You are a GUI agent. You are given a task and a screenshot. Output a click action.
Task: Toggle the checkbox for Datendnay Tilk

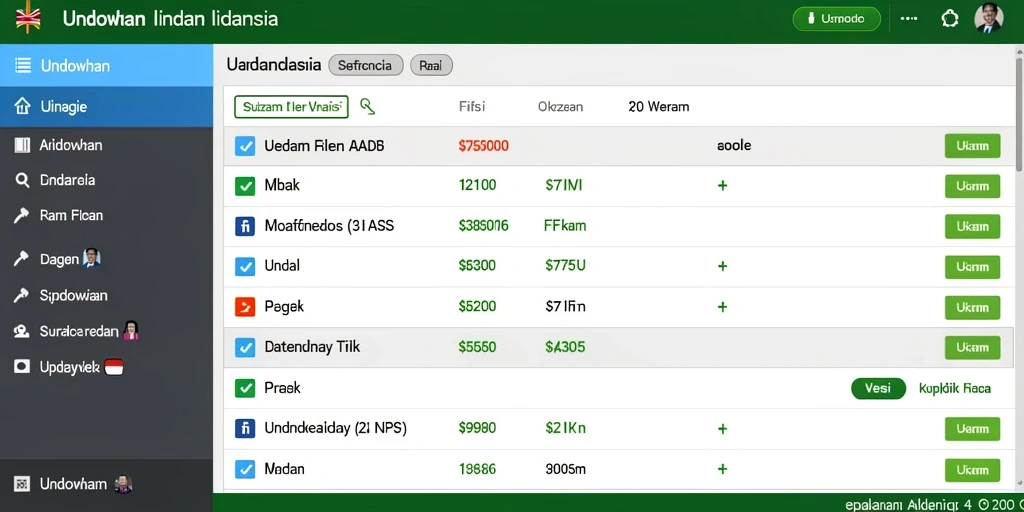245,347
